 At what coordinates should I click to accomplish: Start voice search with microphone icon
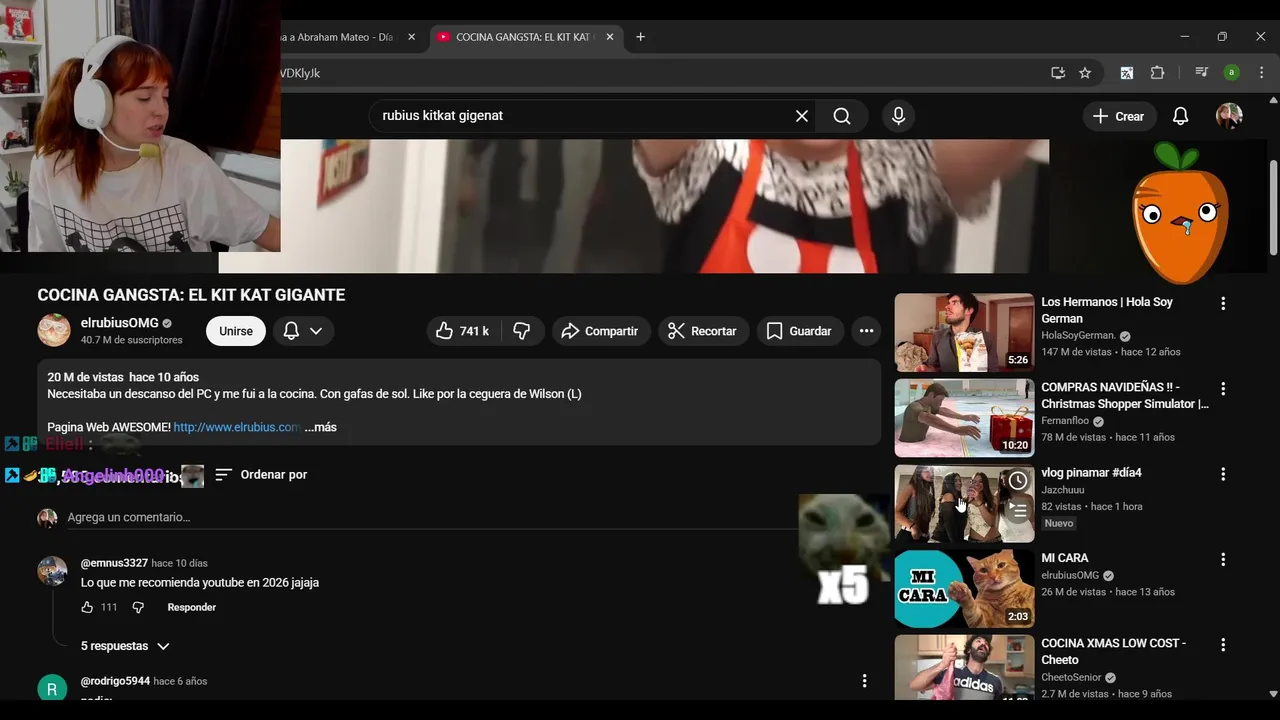pyautogui.click(x=898, y=116)
